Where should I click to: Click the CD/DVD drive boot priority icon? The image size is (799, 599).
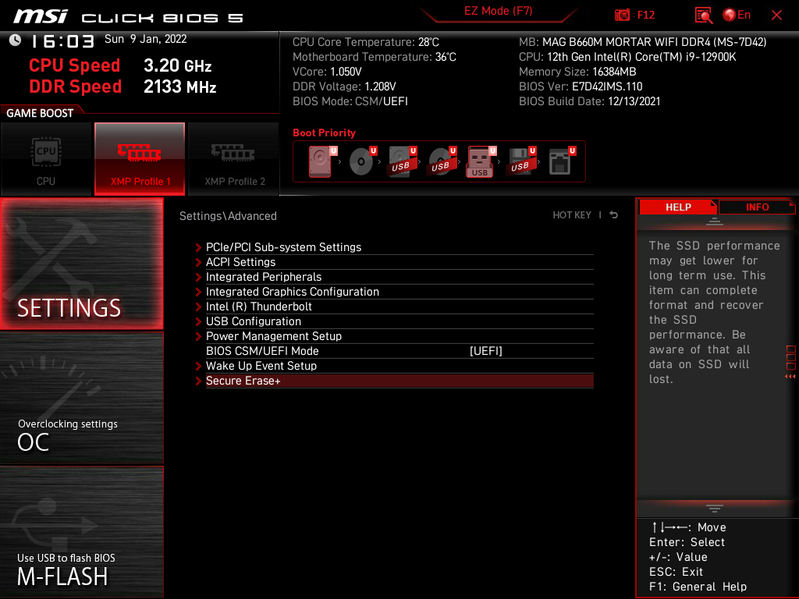362,161
